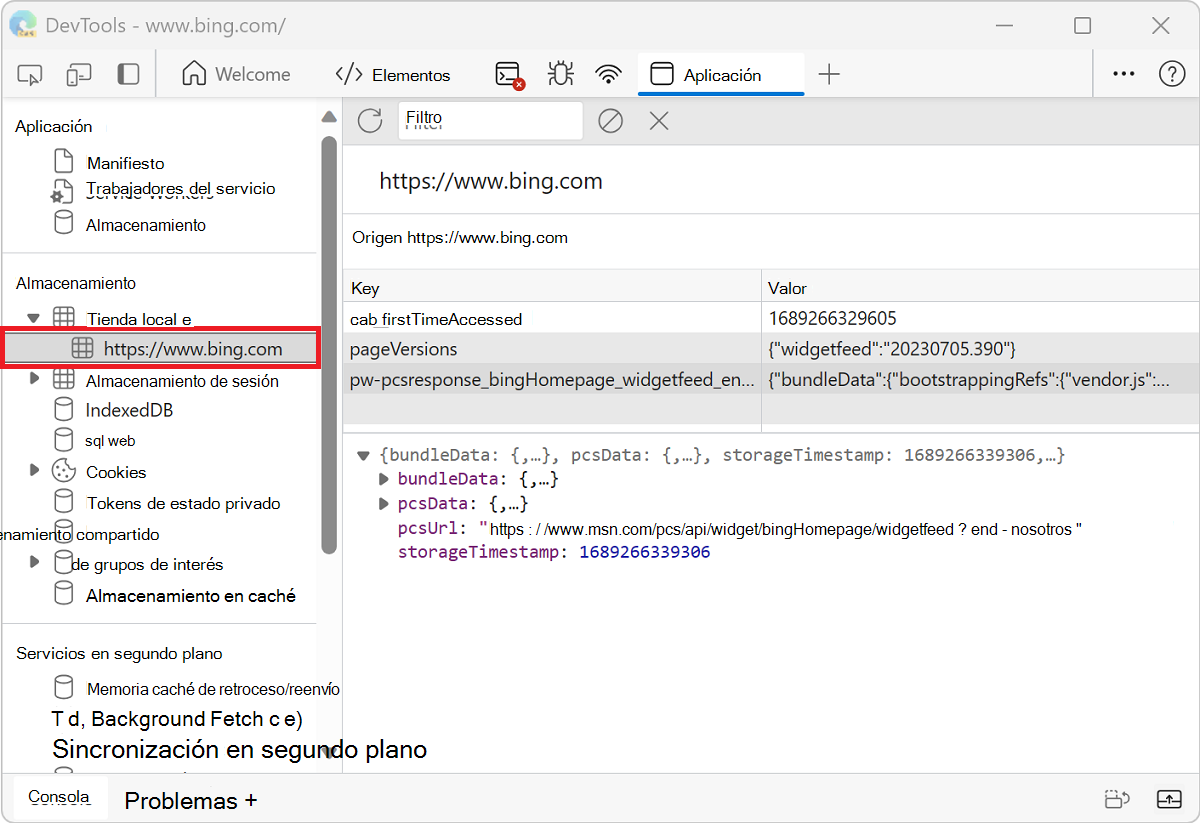The width and height of the screenshot is (1200, 823).
Task: Expand the pcsData node
Action: 384,503
